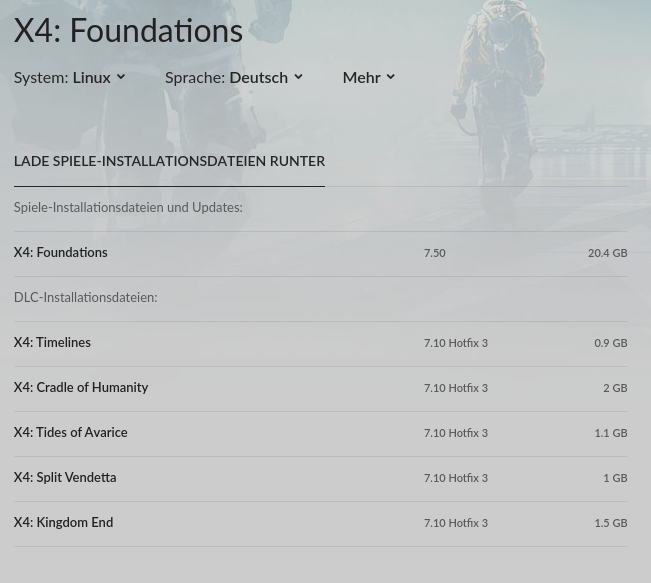Click the 0.9 GB size for Timelines
The image size is (651, 583).
coord(611,343)
